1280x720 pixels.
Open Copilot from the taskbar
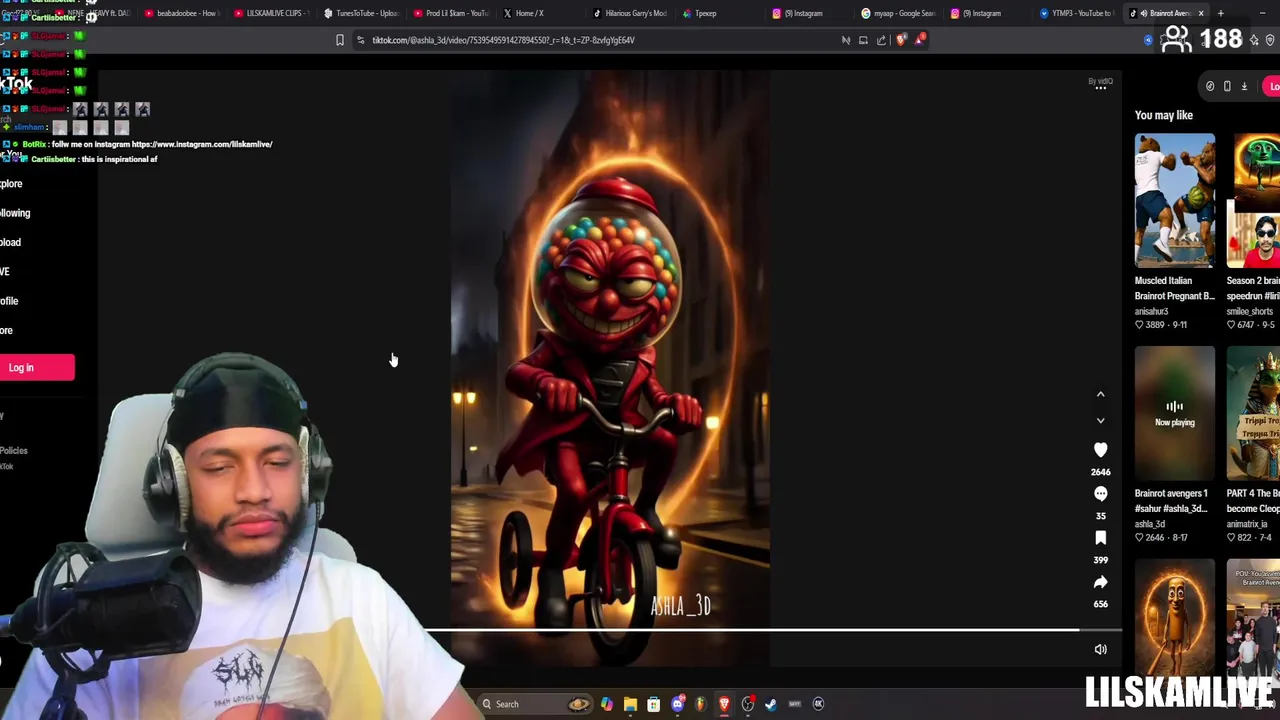pos(607,704)
